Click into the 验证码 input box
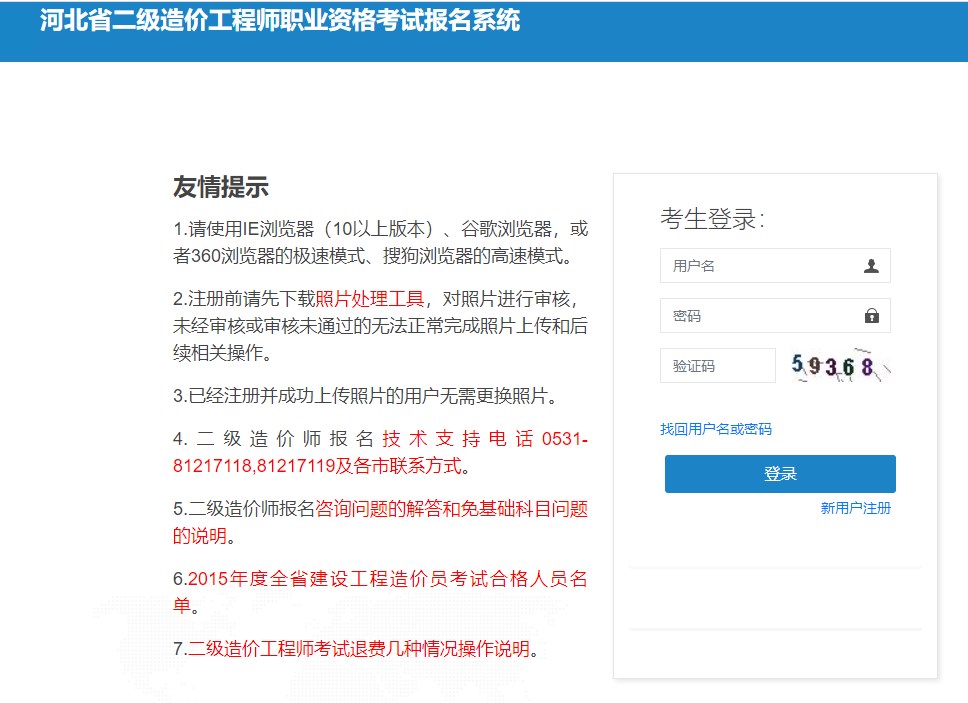Image resolution: width=968 pixels, height=703 pixels. tap(717, 366)
